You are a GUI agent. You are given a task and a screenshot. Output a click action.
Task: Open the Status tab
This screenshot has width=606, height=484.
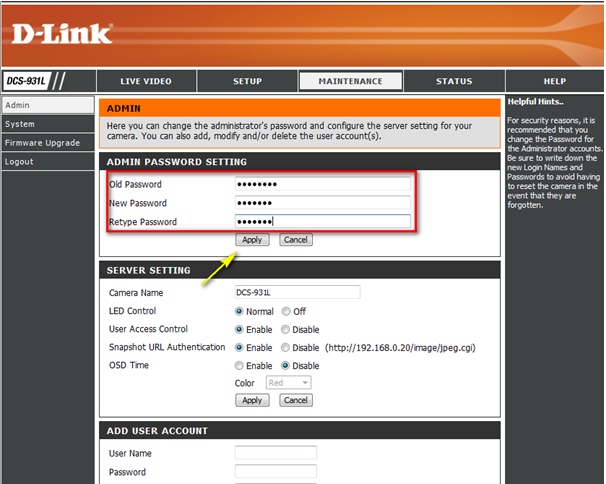point(453,81)
